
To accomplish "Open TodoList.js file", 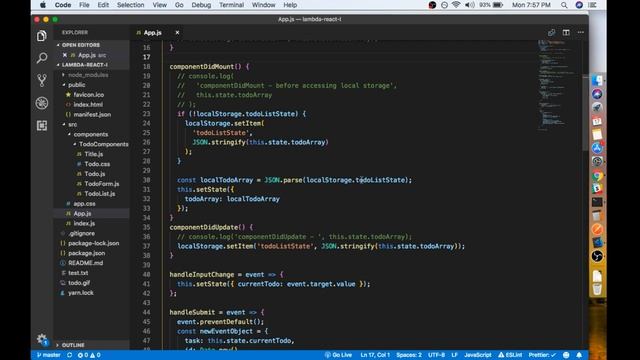I will 100,194.
